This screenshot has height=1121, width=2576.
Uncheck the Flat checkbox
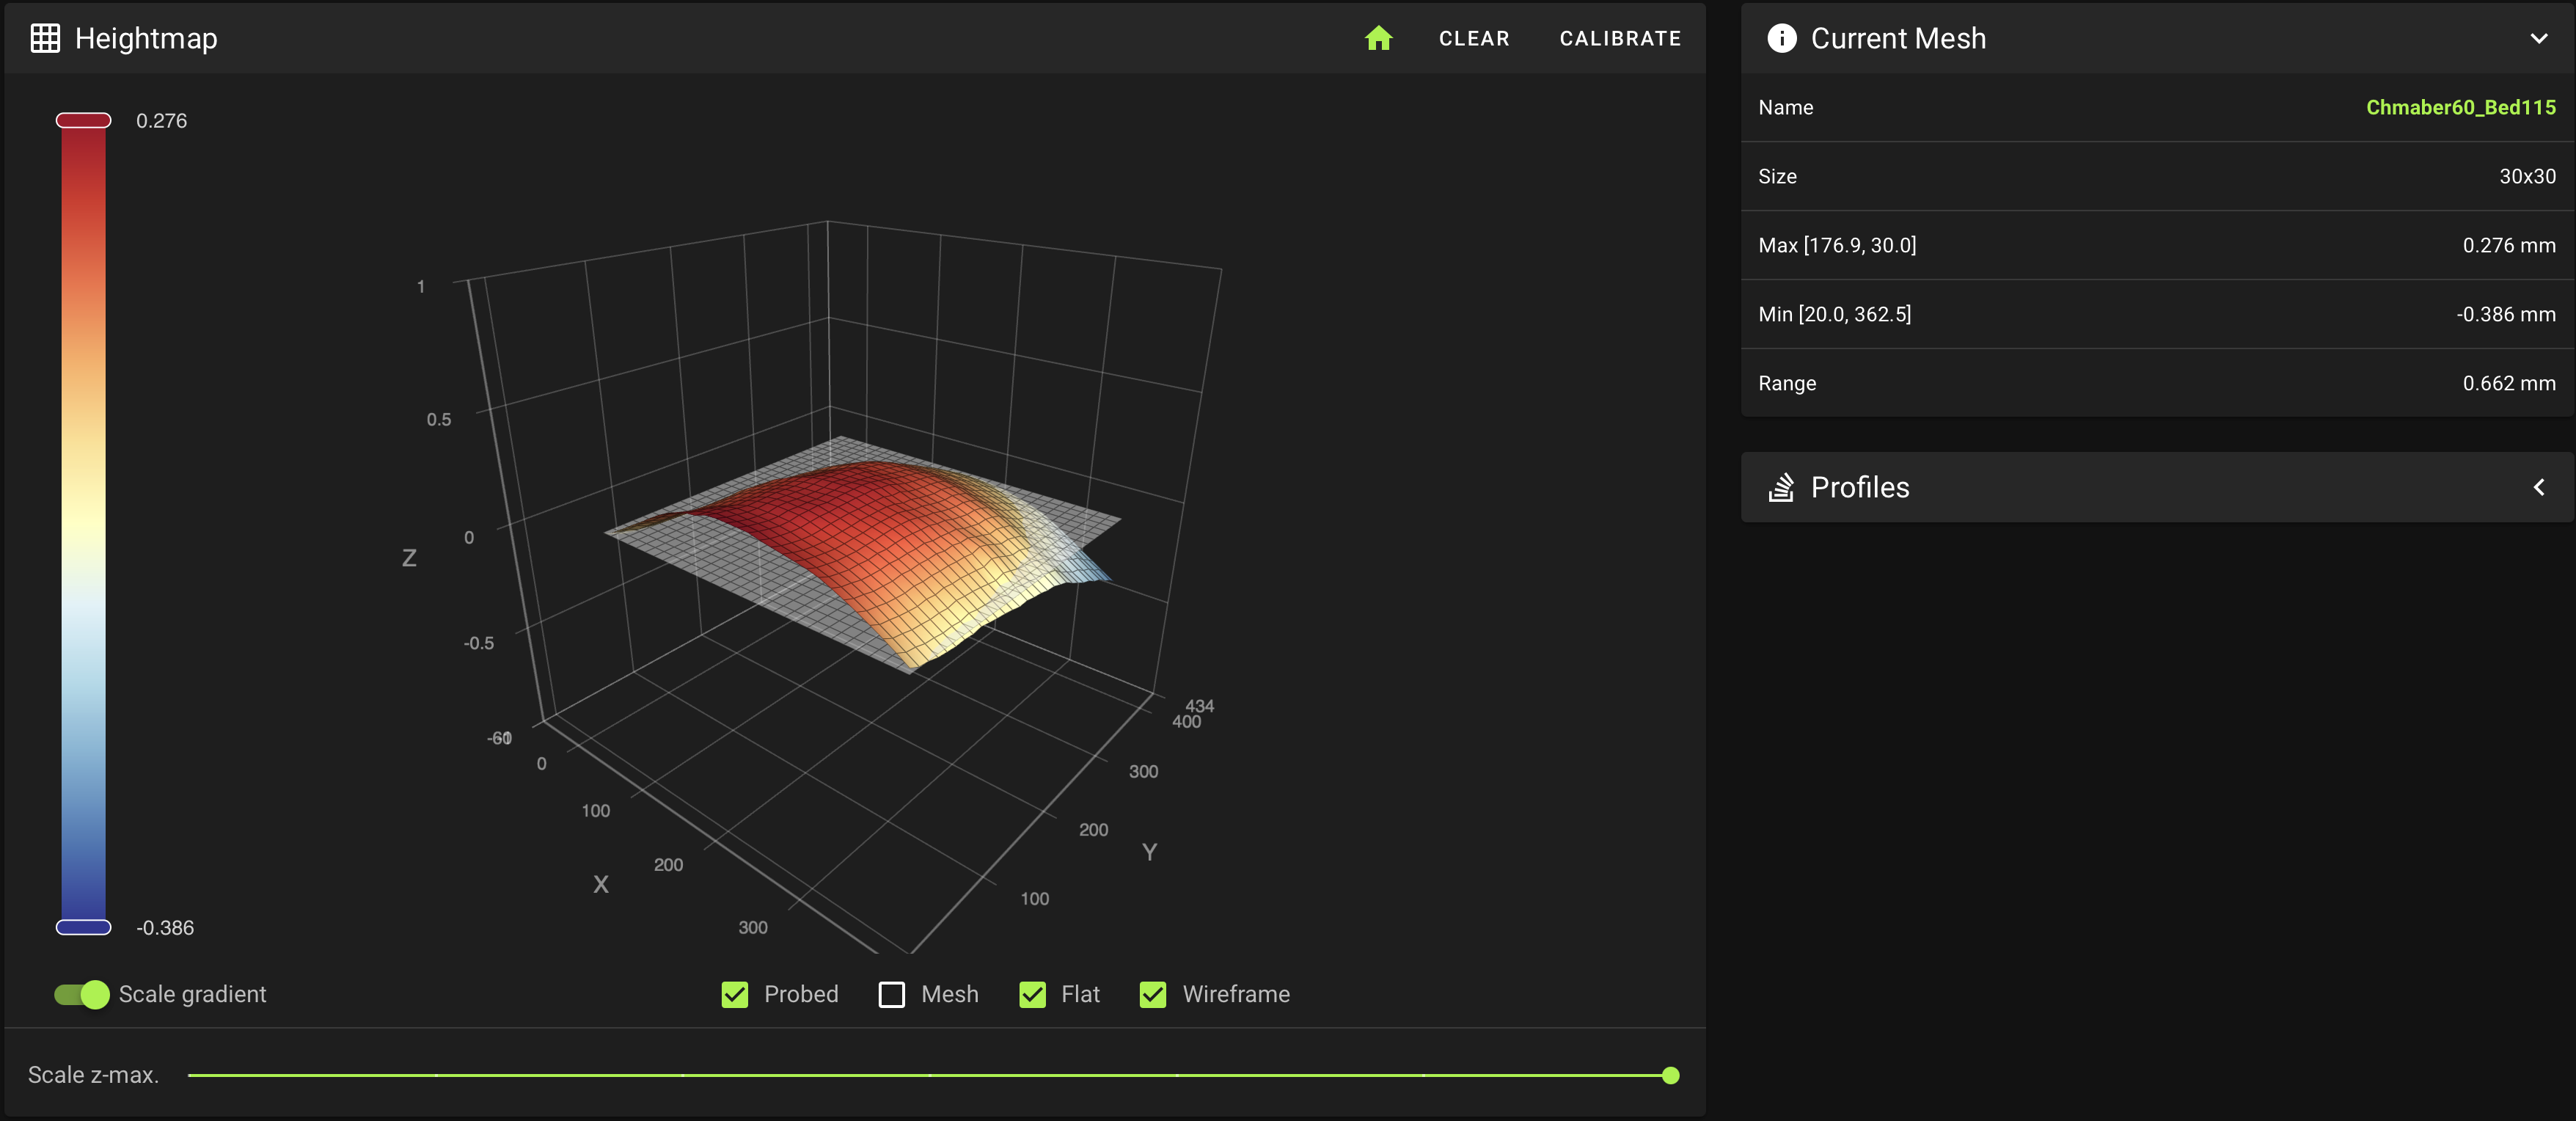click(x=1032, y=994)
